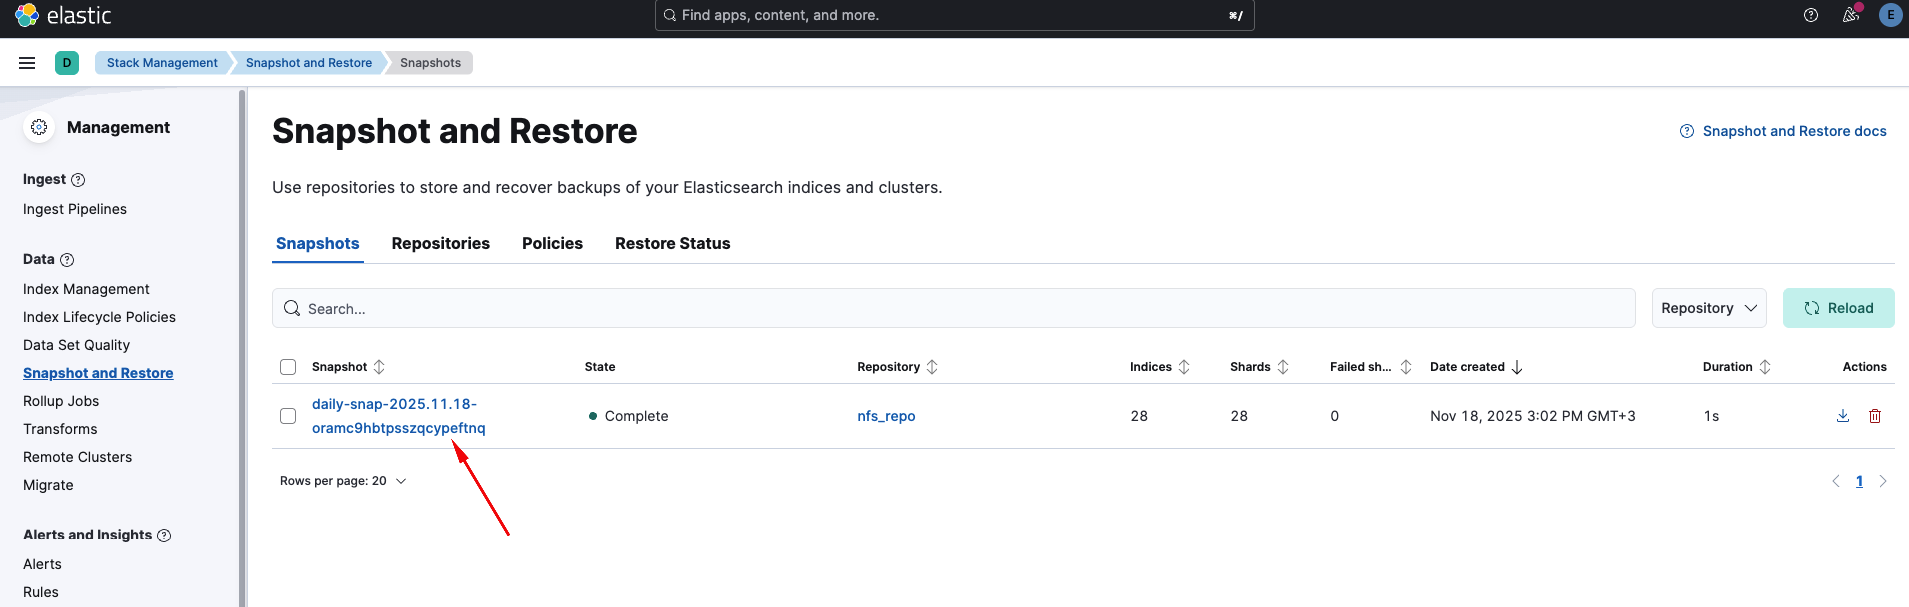The image size is (1909, 607).
Task: Click the Ingest section help icon
Action: point(78,180)
